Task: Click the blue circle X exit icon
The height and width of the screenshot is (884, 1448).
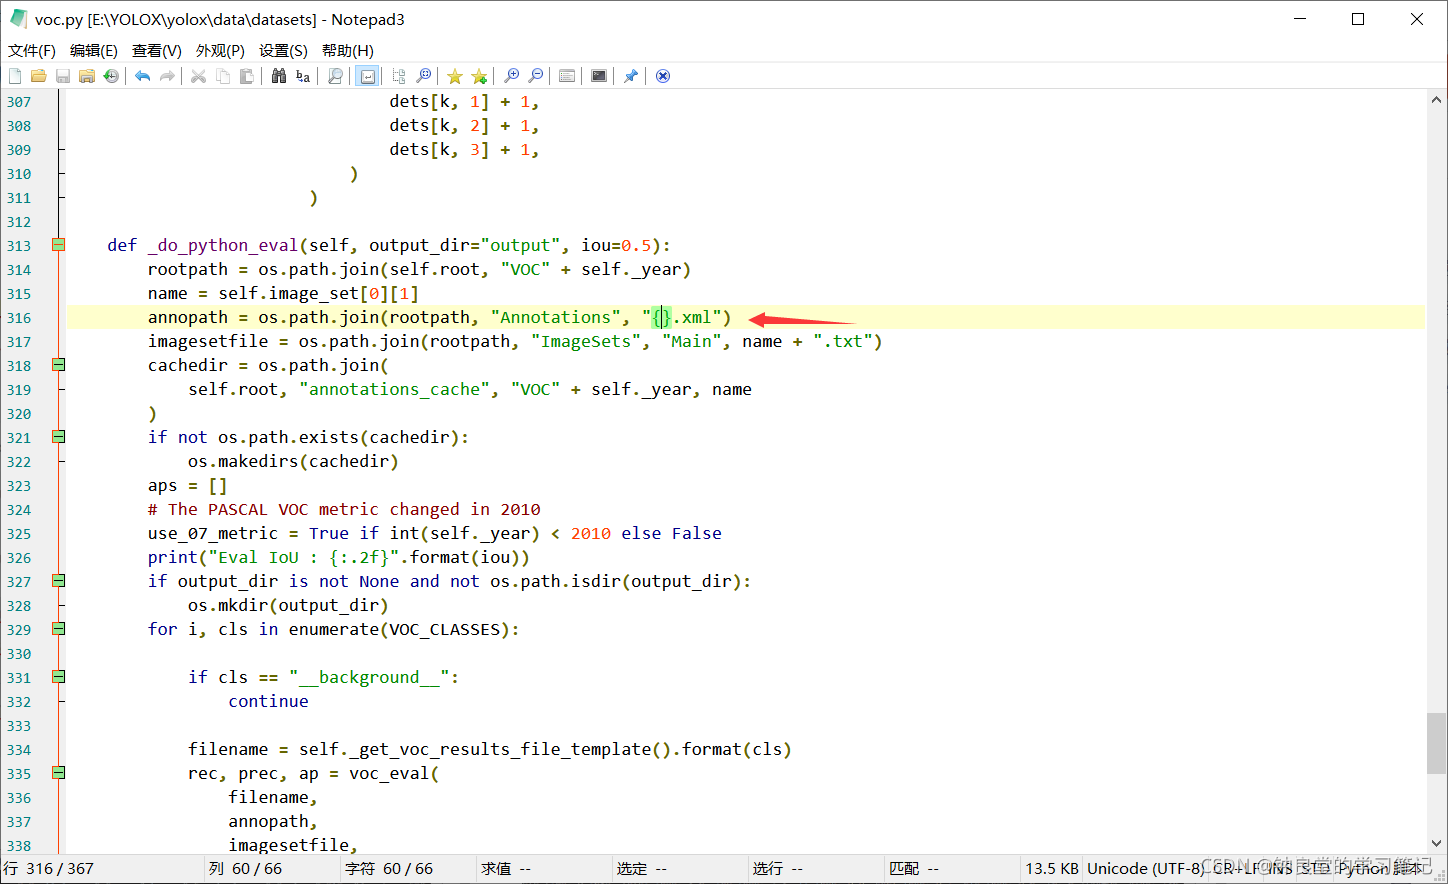Action: click(x=663, y=76)
